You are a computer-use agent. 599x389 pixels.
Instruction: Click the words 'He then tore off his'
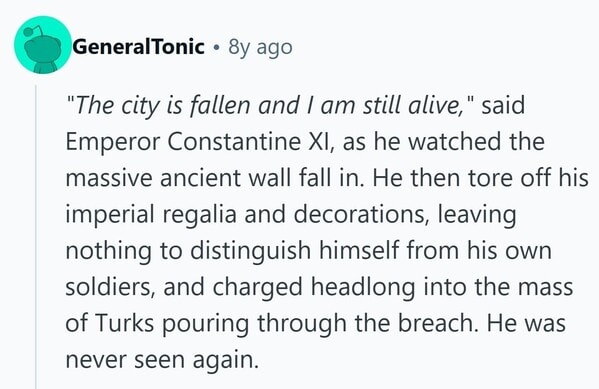(480, 178)
